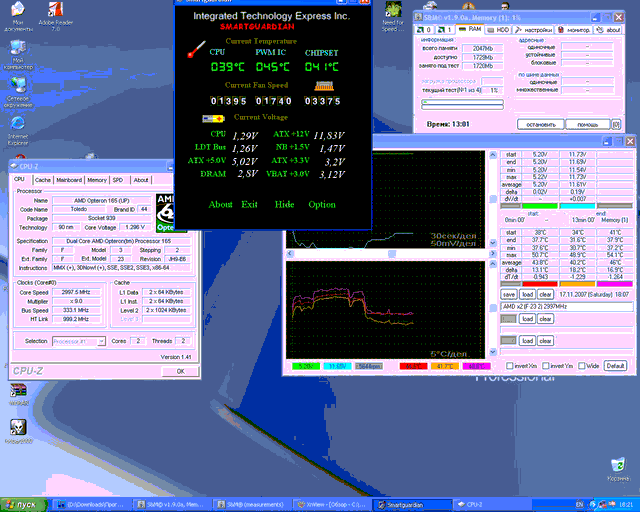Select the skull desktop icon below WinRAR

point(18,431)
